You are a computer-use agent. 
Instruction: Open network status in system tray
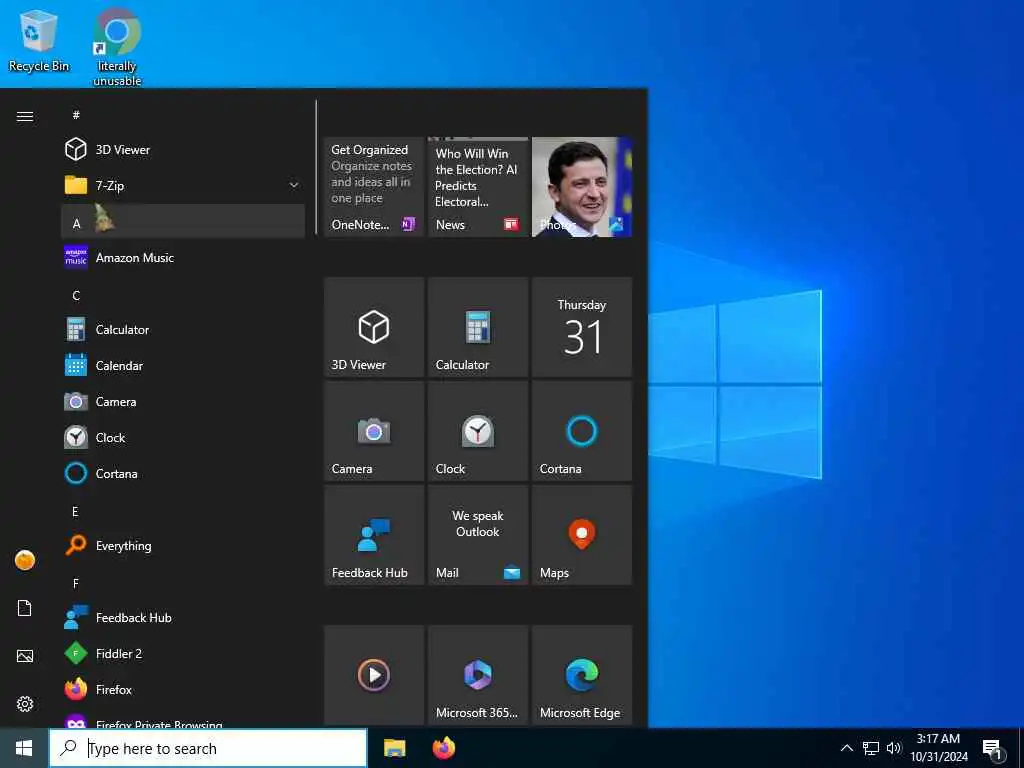(871, 748)
